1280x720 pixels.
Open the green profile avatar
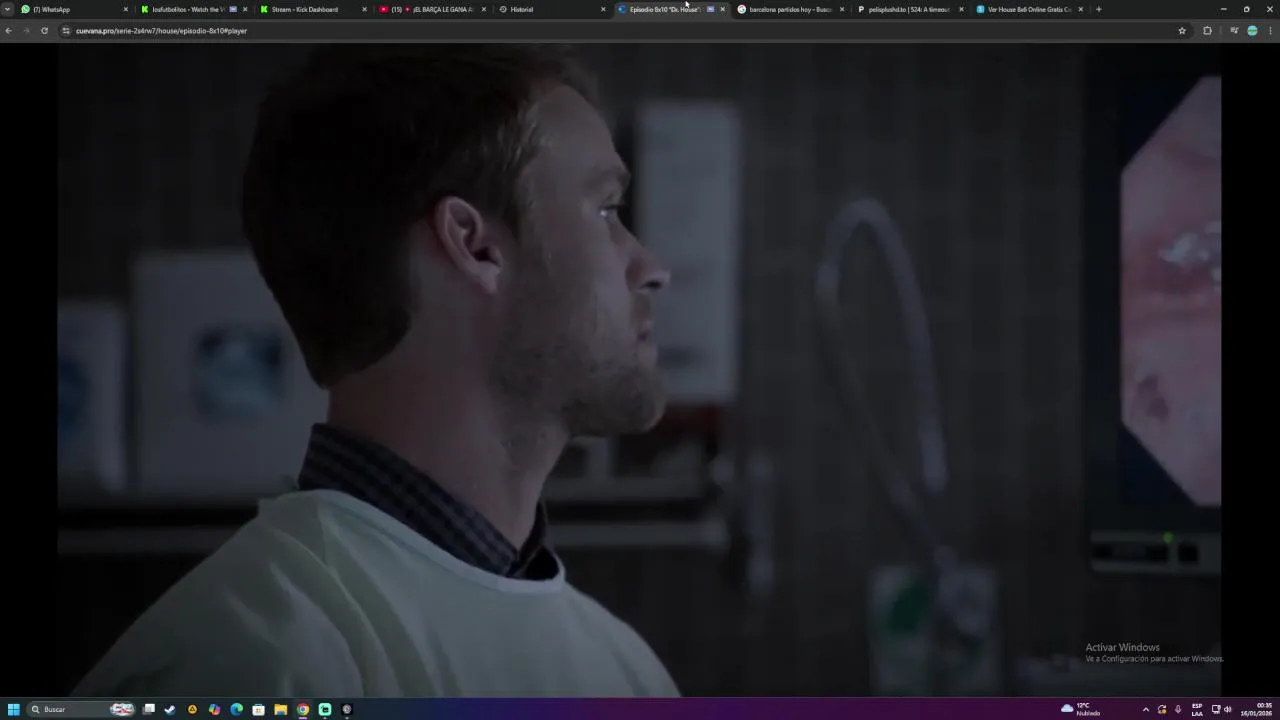[1252, 31]
